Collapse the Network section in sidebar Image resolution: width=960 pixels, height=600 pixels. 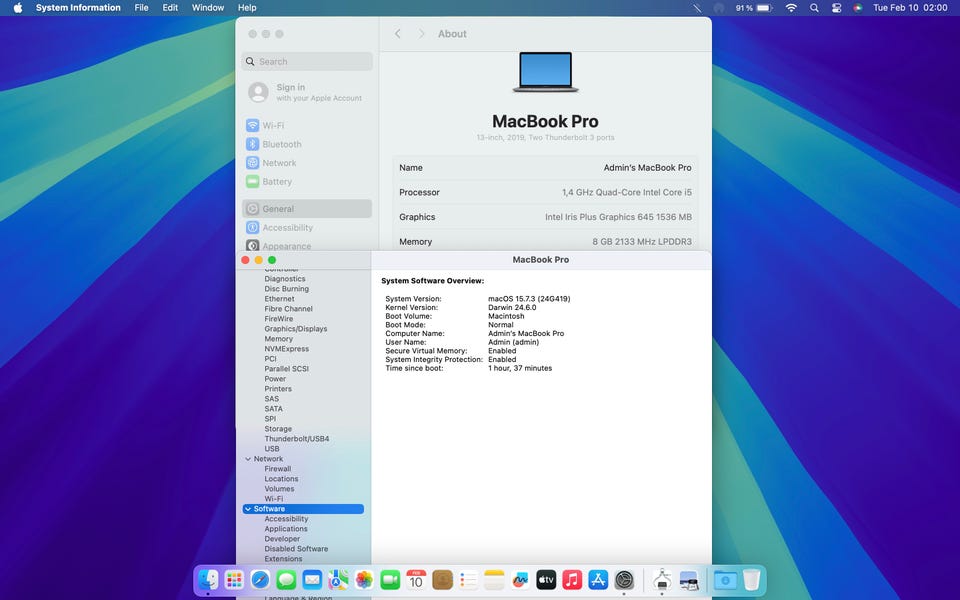coord(248,459)
